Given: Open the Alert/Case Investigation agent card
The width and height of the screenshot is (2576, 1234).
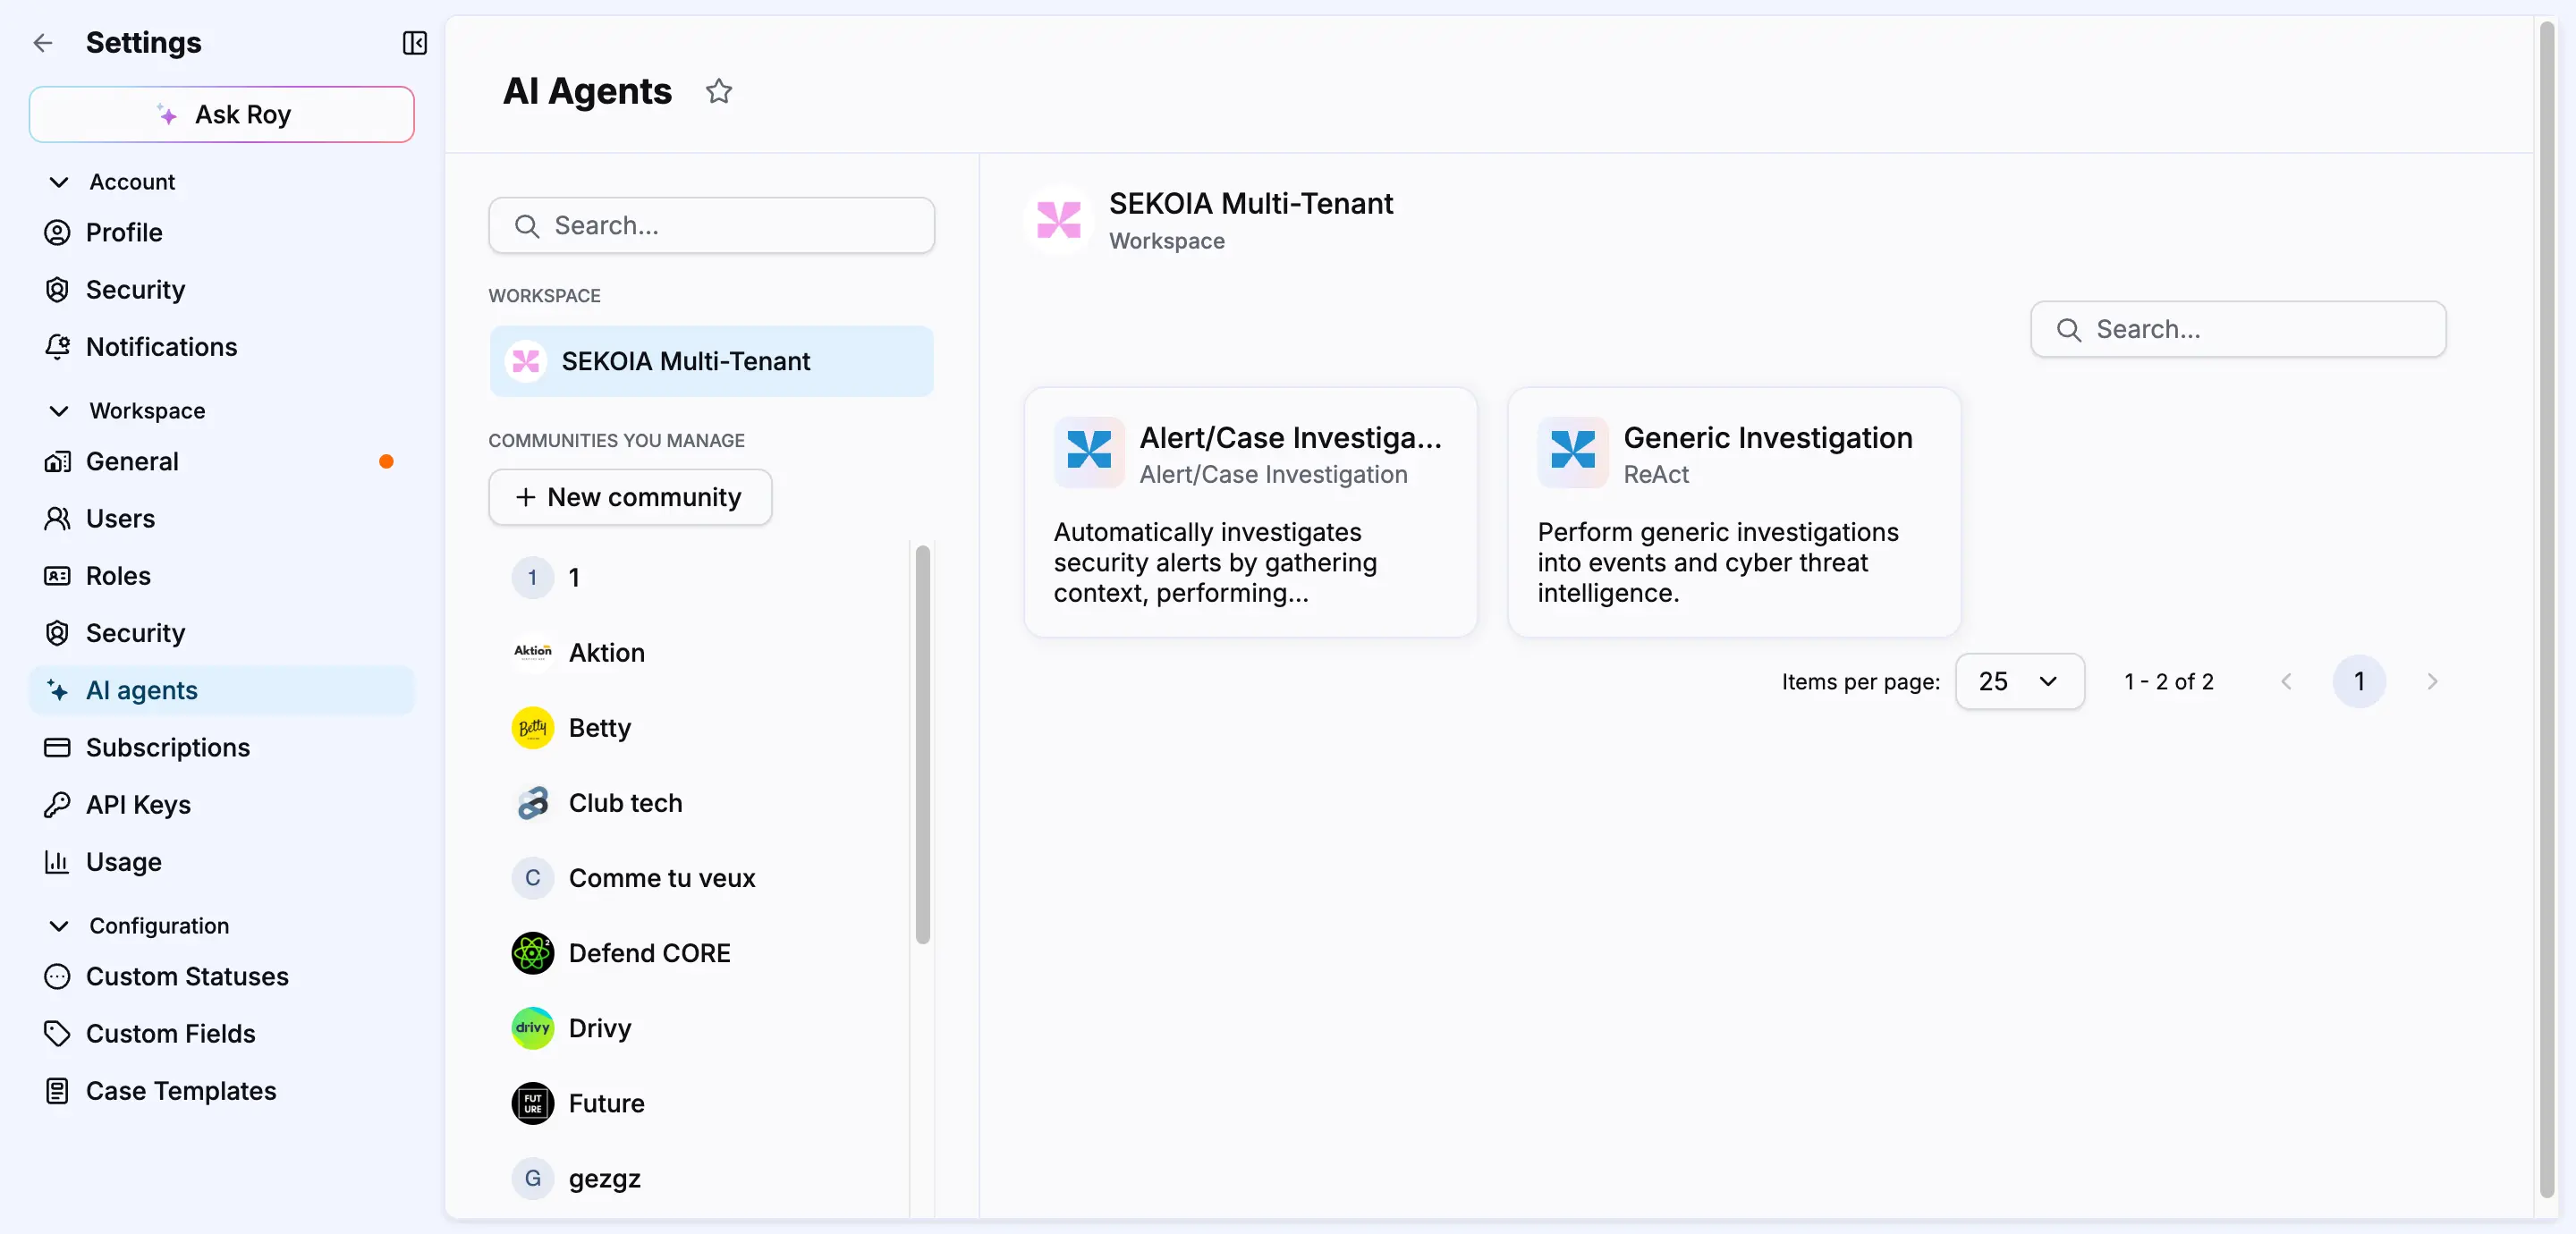Looking at the screenshot, I should click(1250, 512).
